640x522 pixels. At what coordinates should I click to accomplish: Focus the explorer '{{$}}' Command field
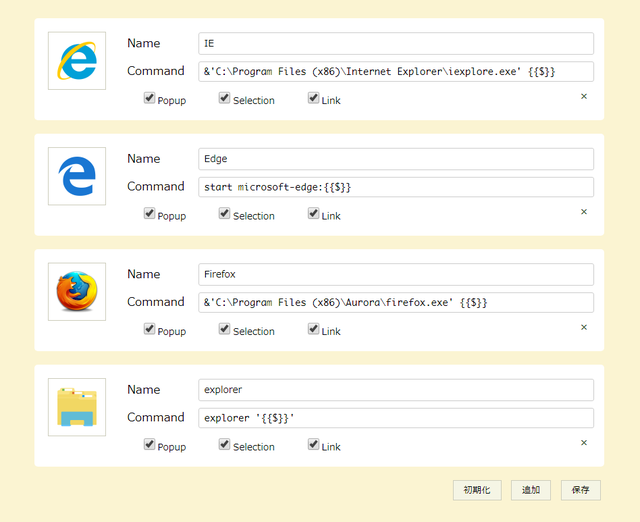[396, 418]
